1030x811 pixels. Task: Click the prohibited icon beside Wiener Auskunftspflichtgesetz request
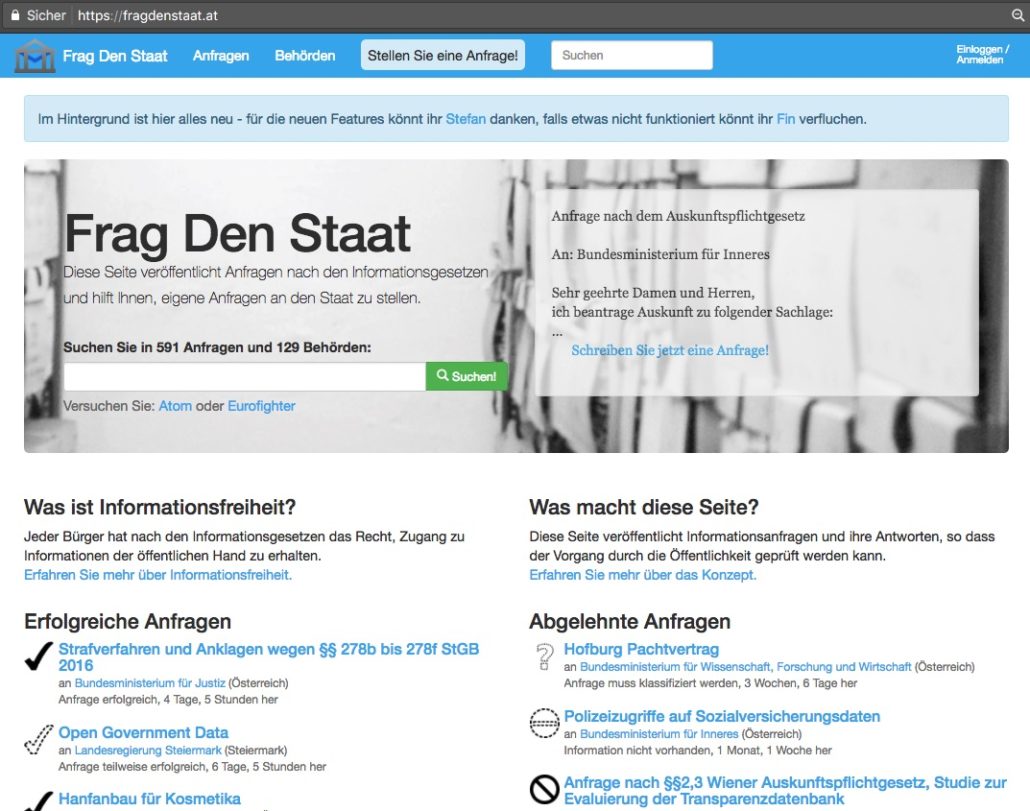(544, 790)
